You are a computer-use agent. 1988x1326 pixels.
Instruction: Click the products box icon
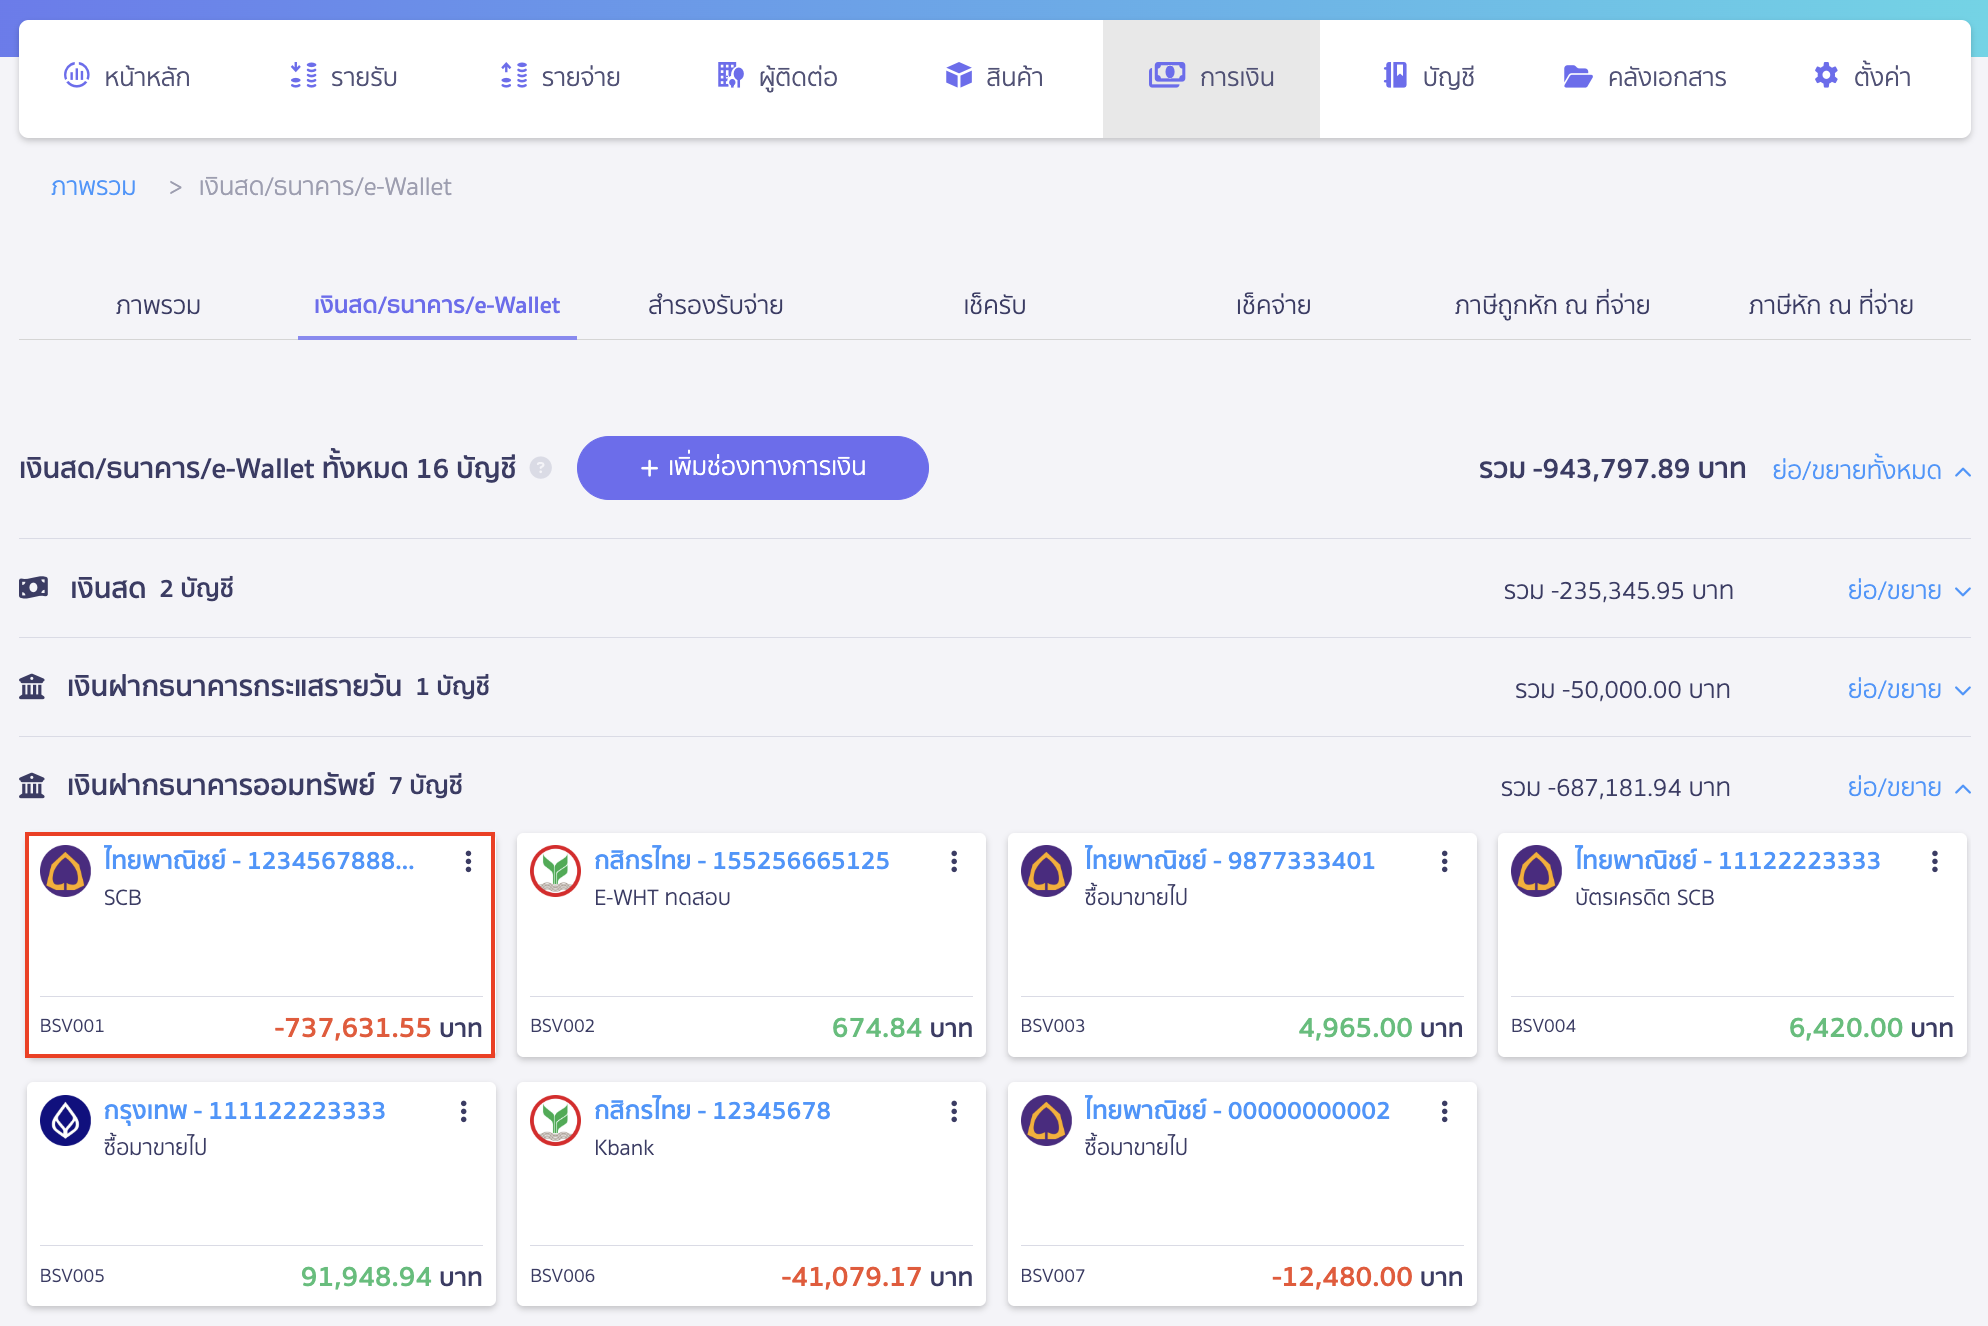point(958,76)
